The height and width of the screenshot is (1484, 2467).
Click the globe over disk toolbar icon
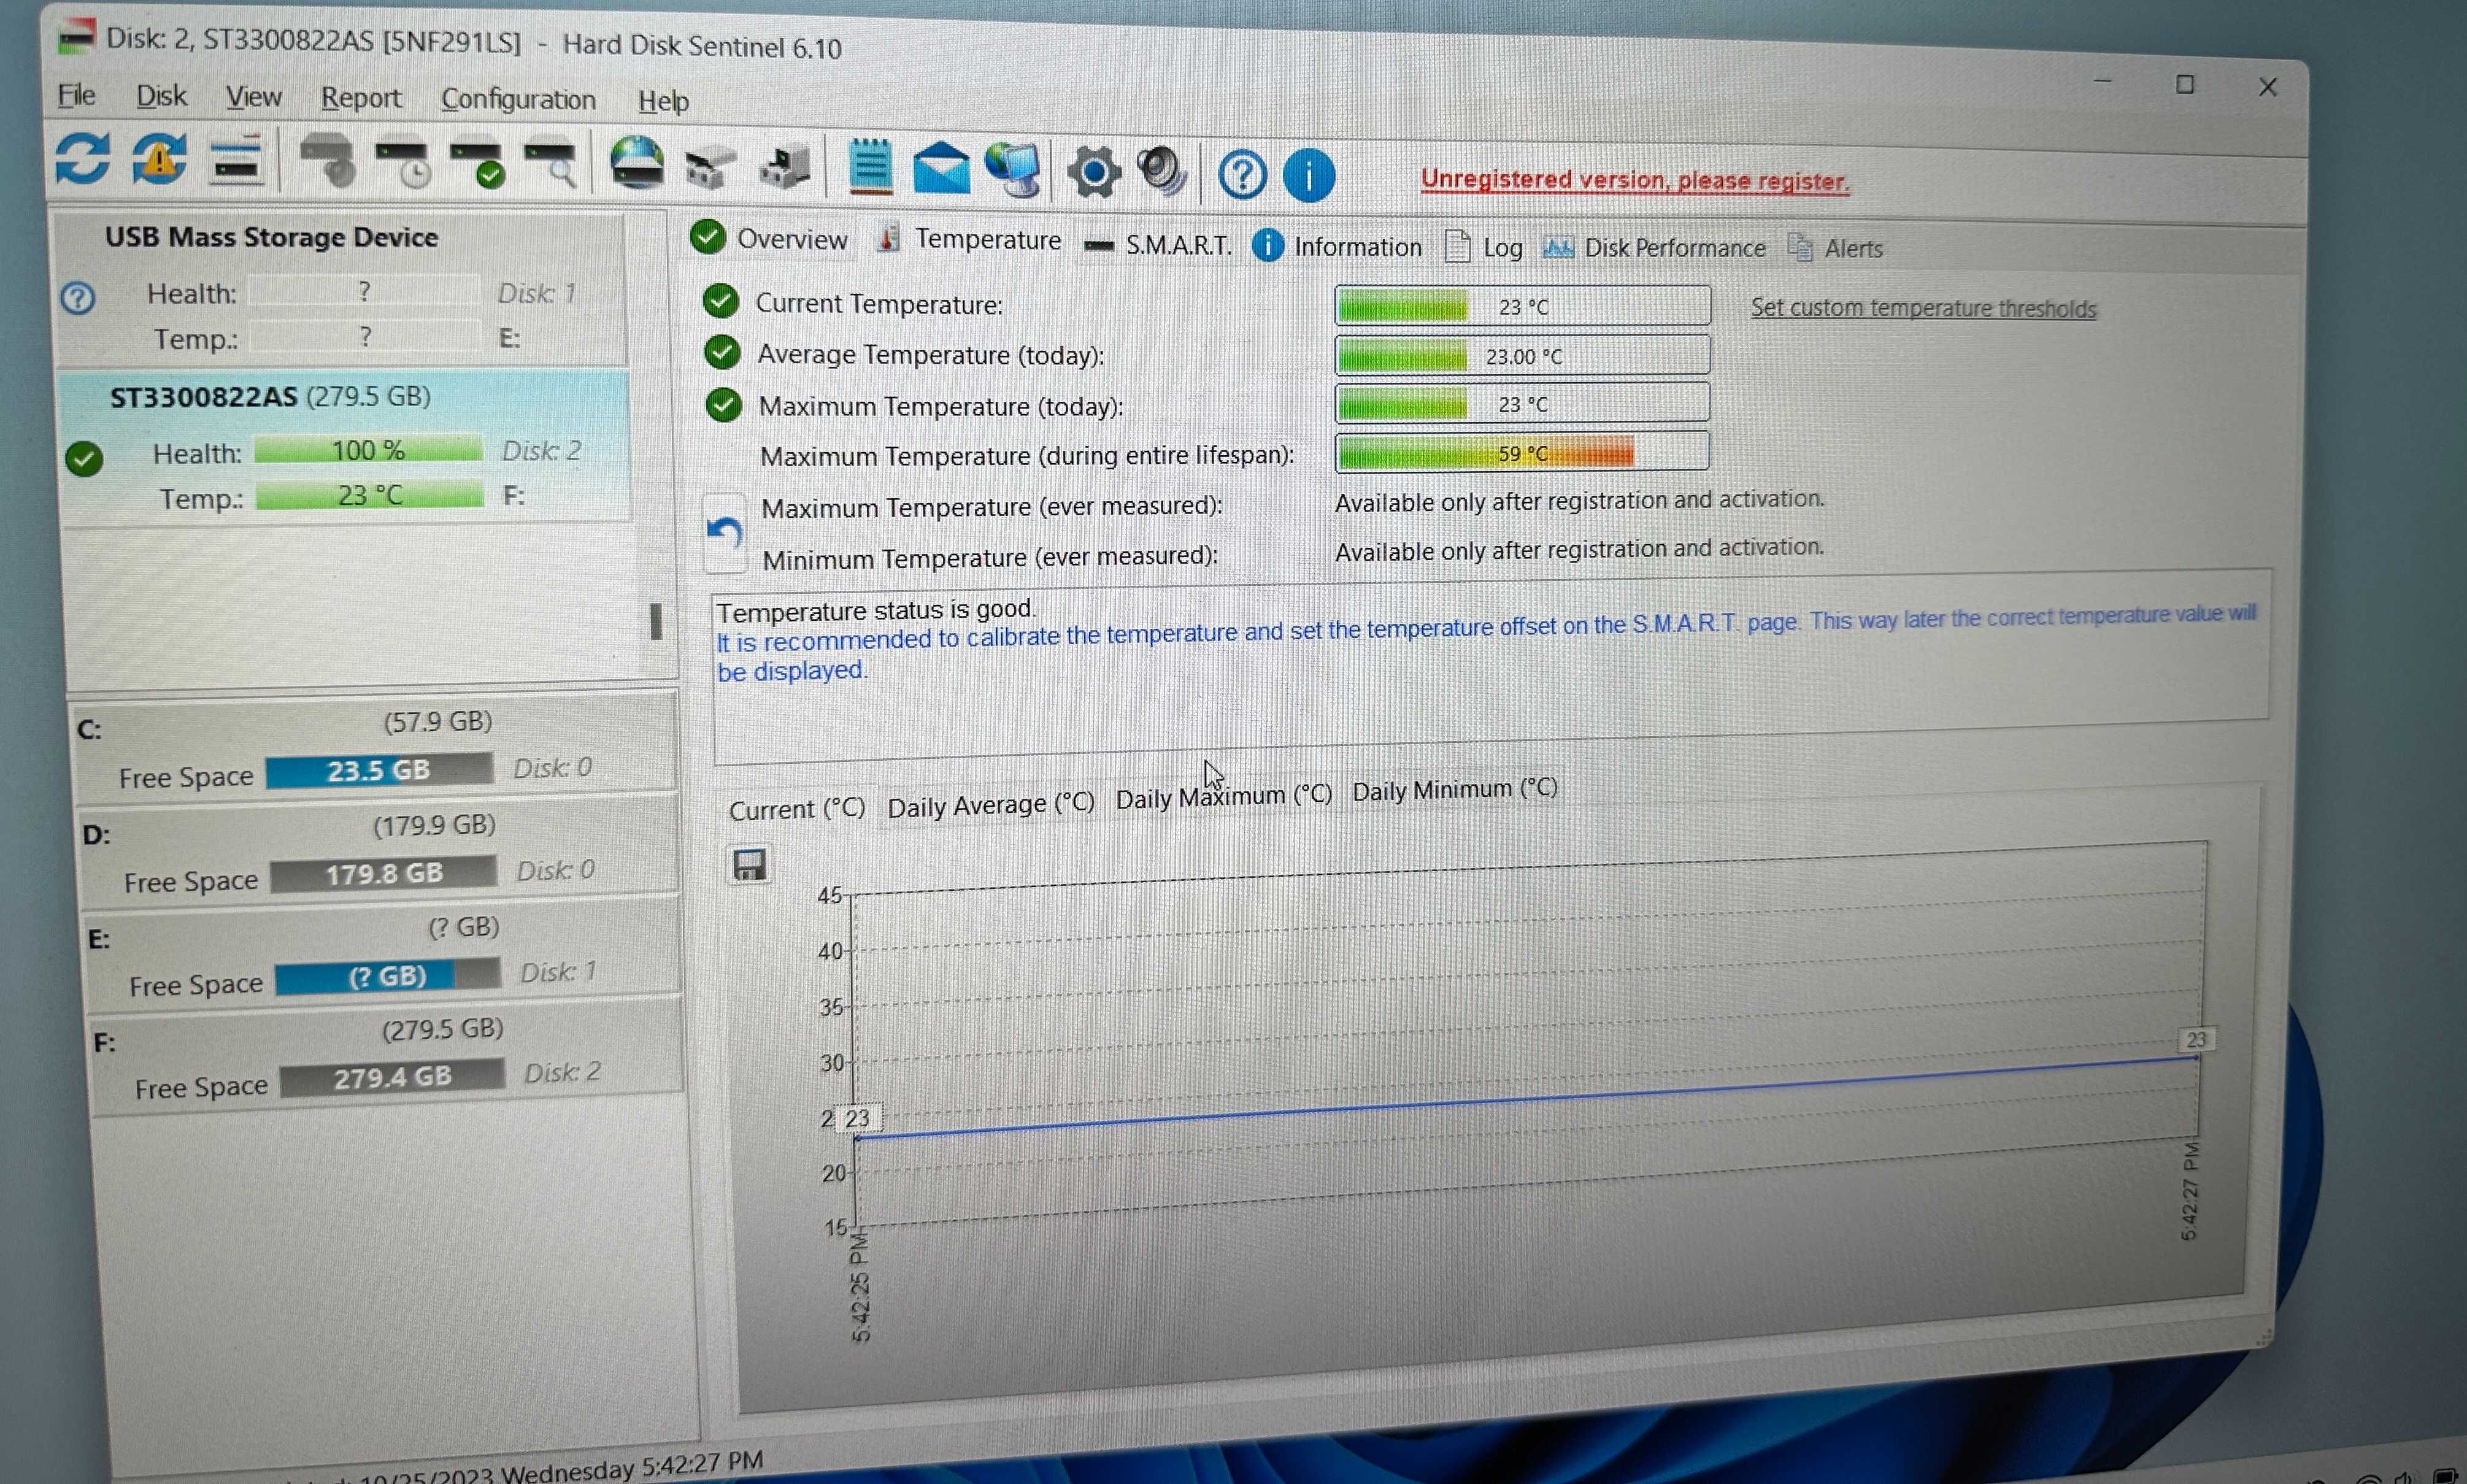coord(637,163)
